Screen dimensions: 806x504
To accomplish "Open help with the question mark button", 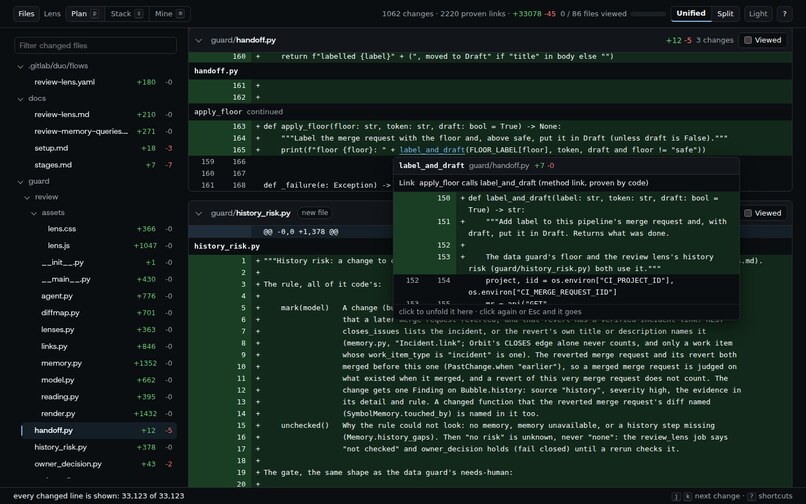I will tap(784, 14).
